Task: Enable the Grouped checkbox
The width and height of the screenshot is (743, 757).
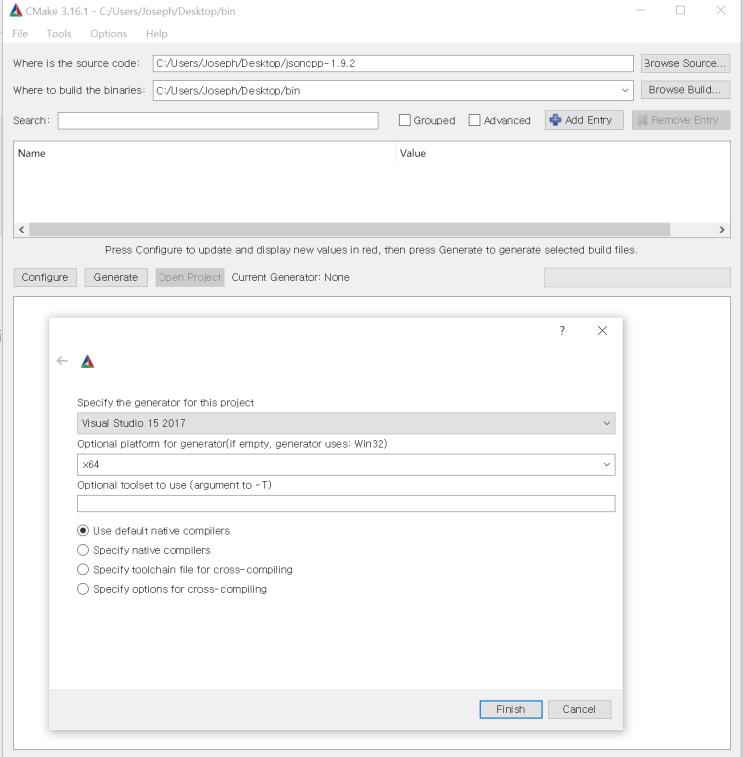Action: pyautogui.click(x=405, y=120)
